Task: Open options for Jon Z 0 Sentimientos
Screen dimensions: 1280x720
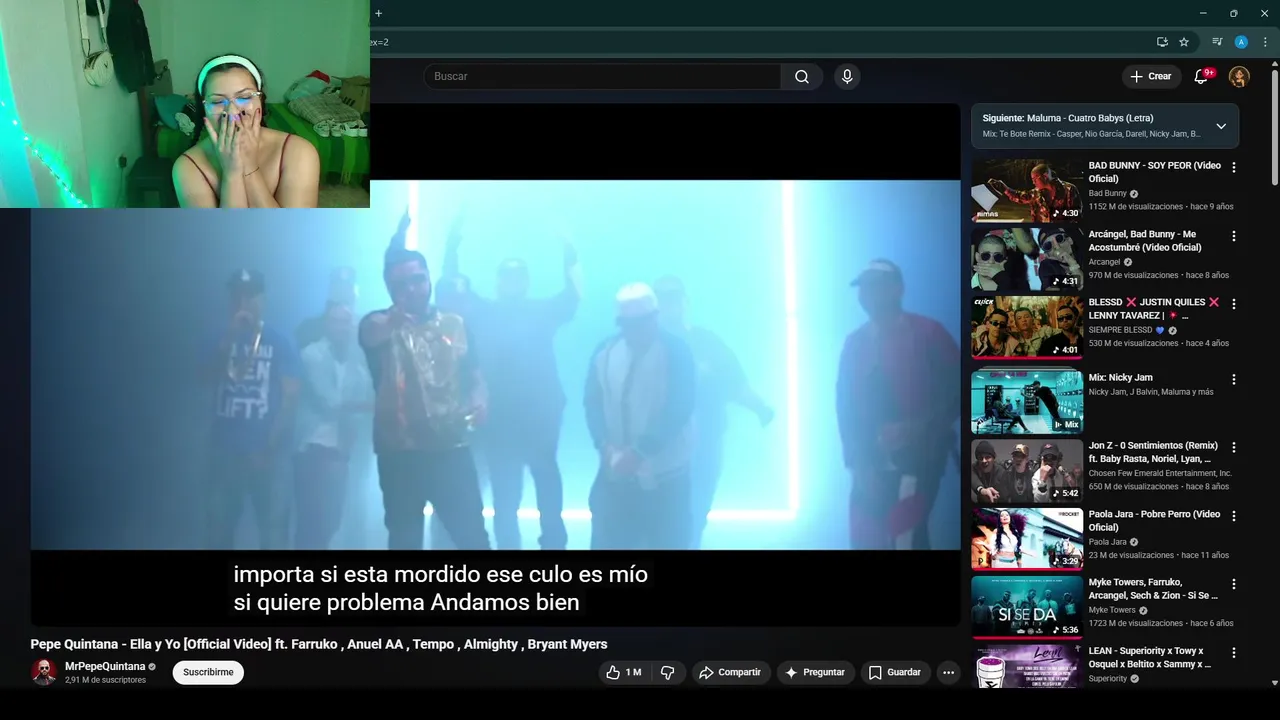Action: click(1233, 447)
